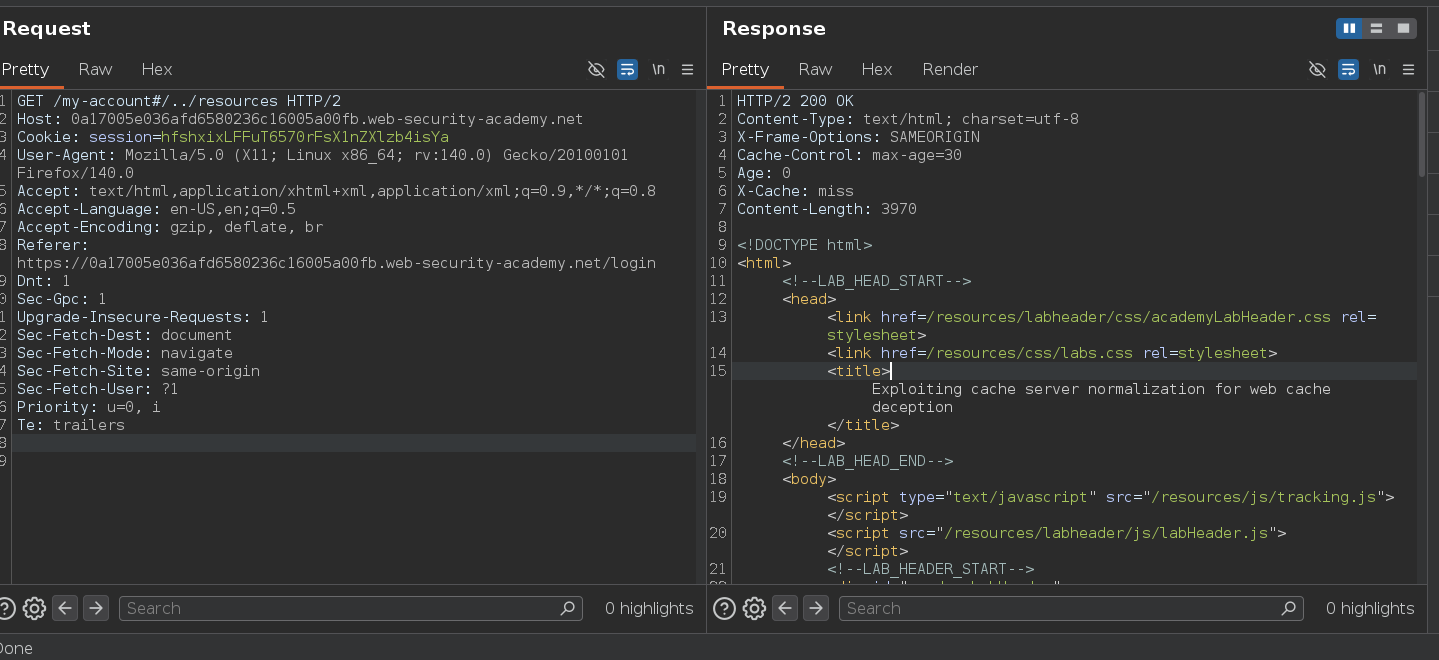Click the LAB_HEAD_START comment line
The width and height of the screenshot is (1439, 660).
pos(876,281)
